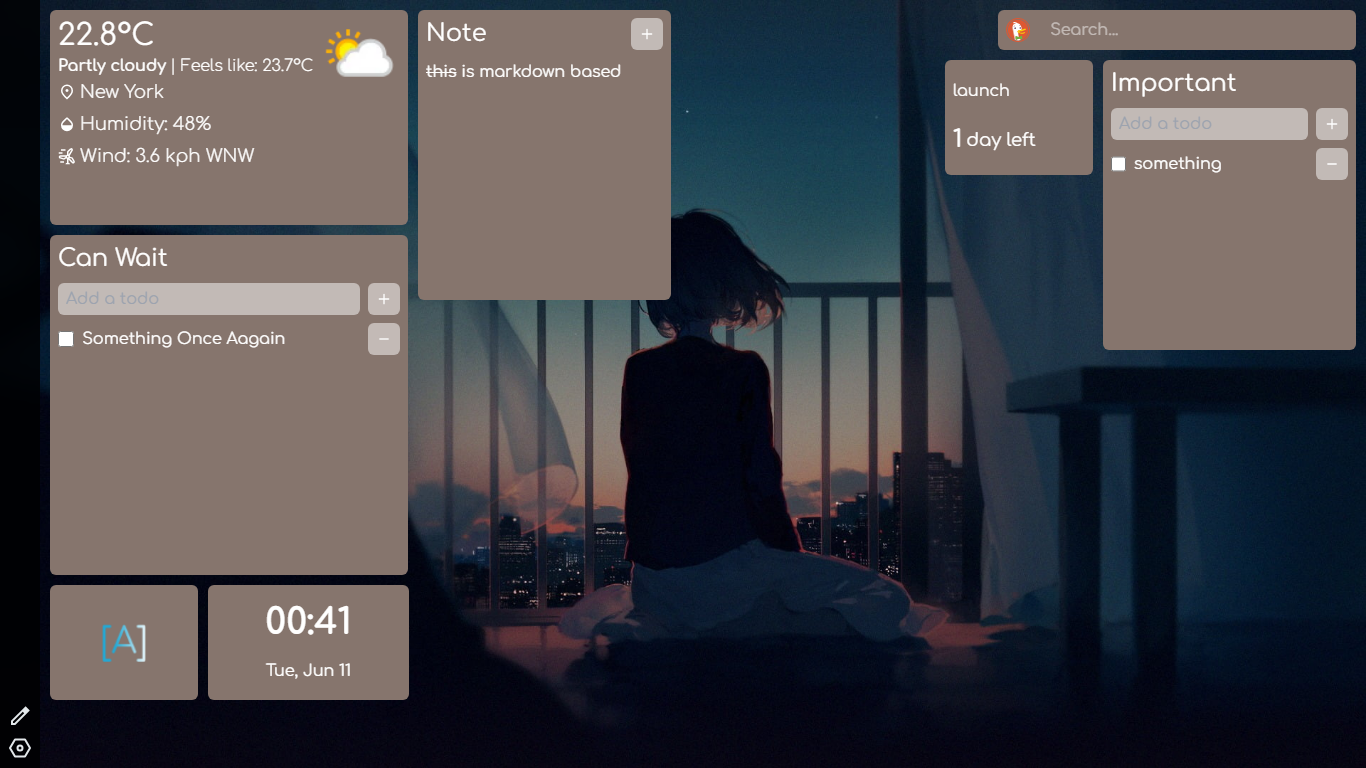Image resolution: width=1366 pixels, height=768 pixels.
Task: Click the partly cloudy weather icon
Action: click(358, 53)
